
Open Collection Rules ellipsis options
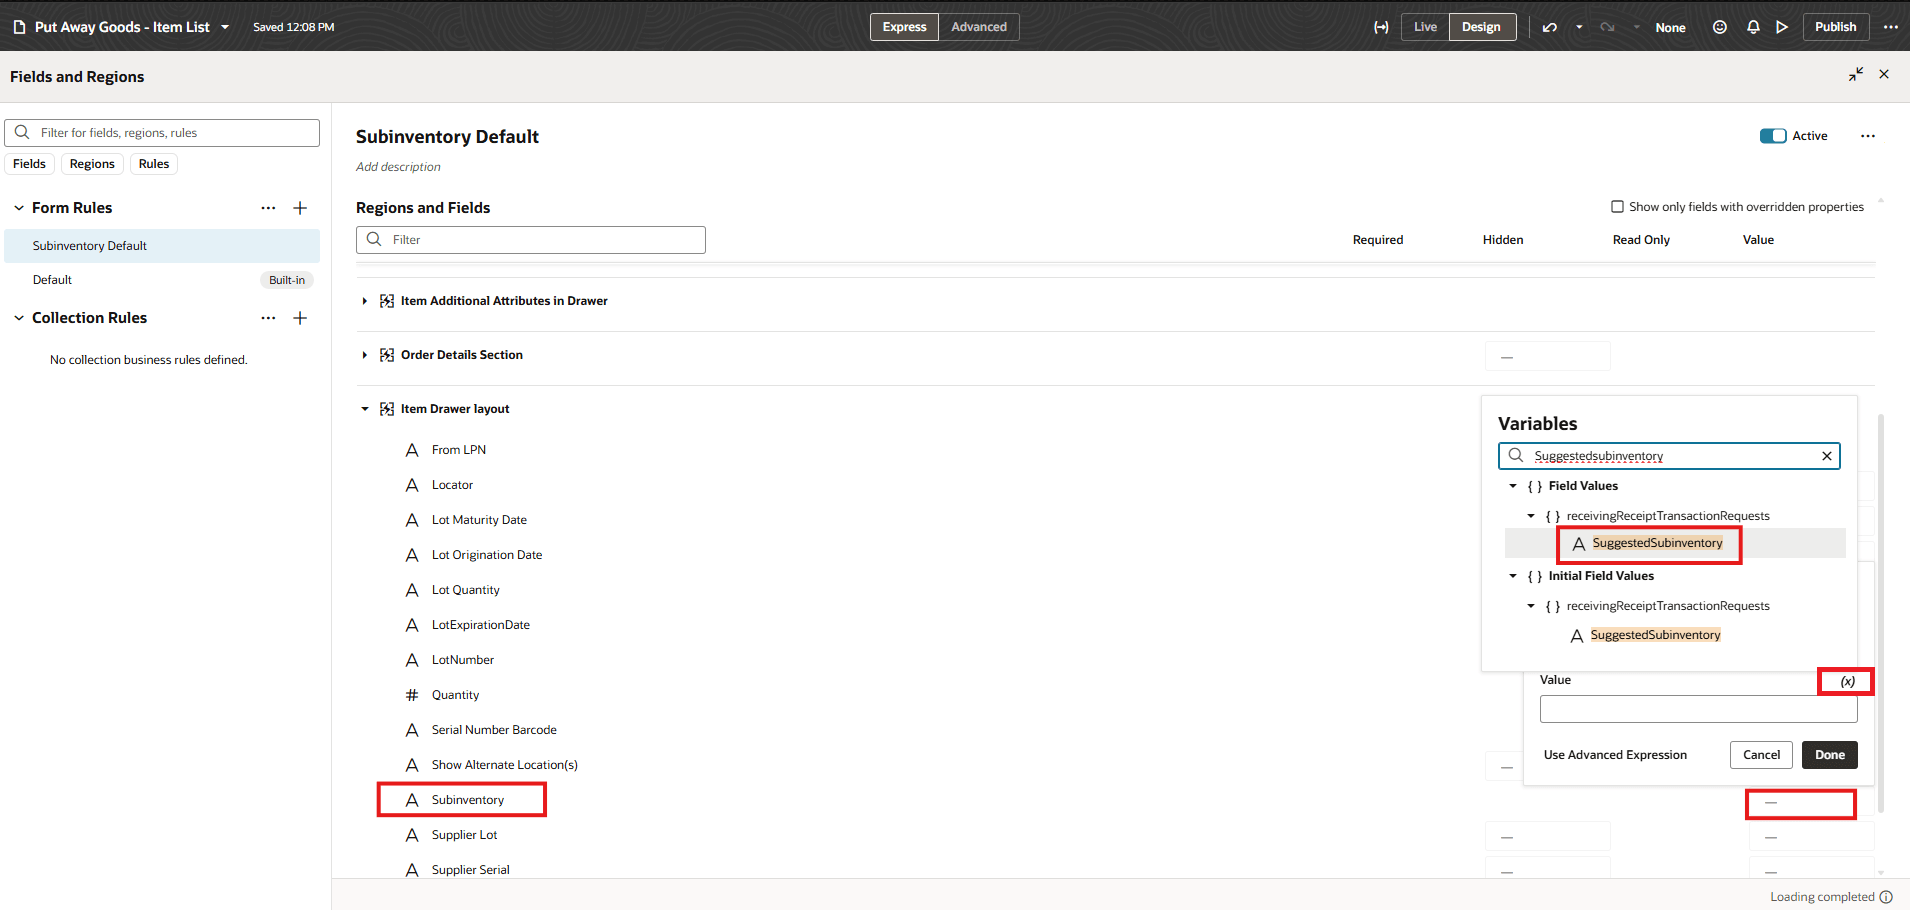pyautogui.click(x=268, y=318)
